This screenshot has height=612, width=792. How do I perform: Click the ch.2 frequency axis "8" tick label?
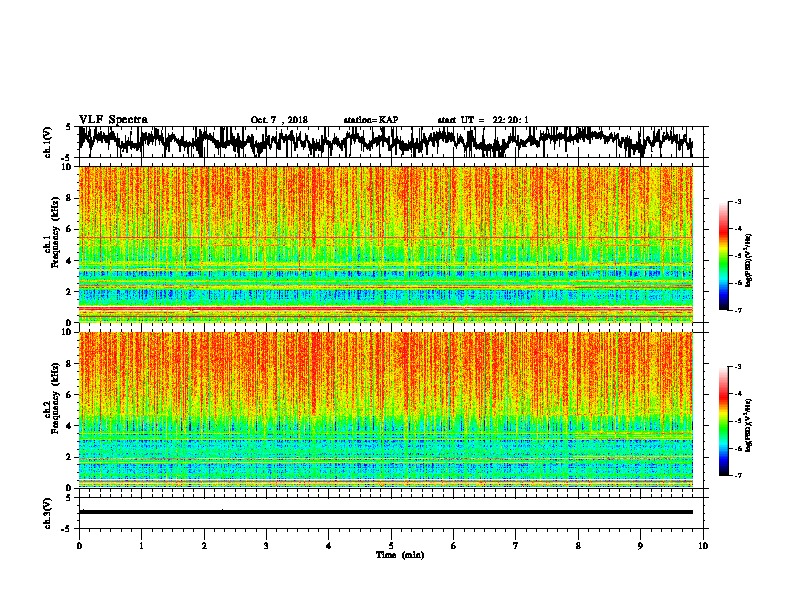[x=69, y=364]
